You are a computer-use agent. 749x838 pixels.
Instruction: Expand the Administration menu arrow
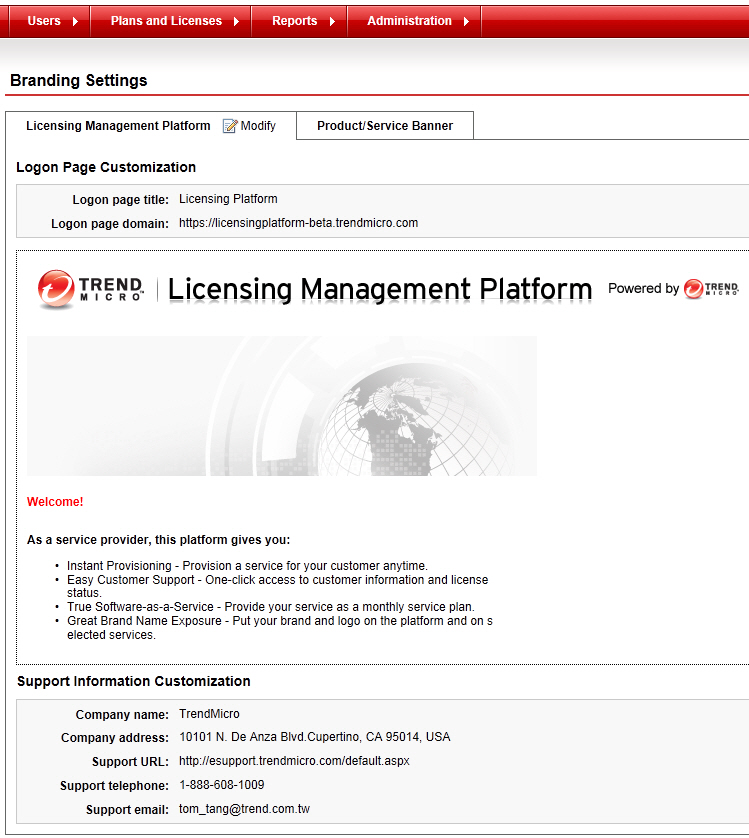[x=466, y=21]
